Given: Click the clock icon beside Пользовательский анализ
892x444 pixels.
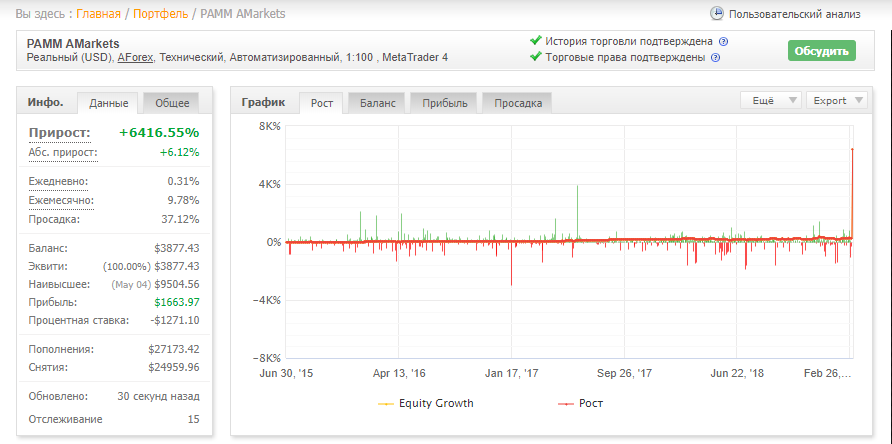Looking at the screenshot, I should [717, 14].
